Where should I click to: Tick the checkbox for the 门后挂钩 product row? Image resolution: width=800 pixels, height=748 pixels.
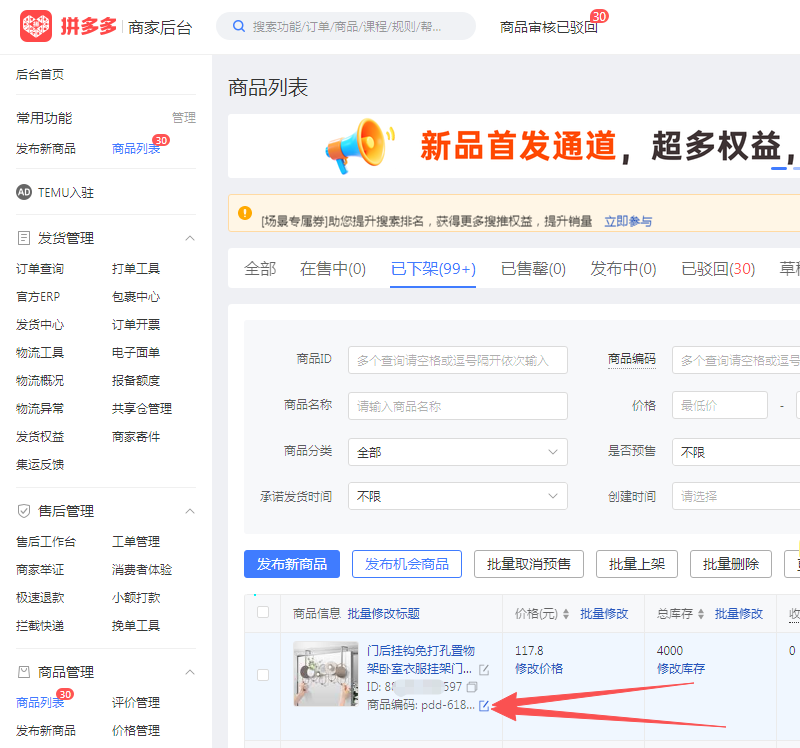263,675
